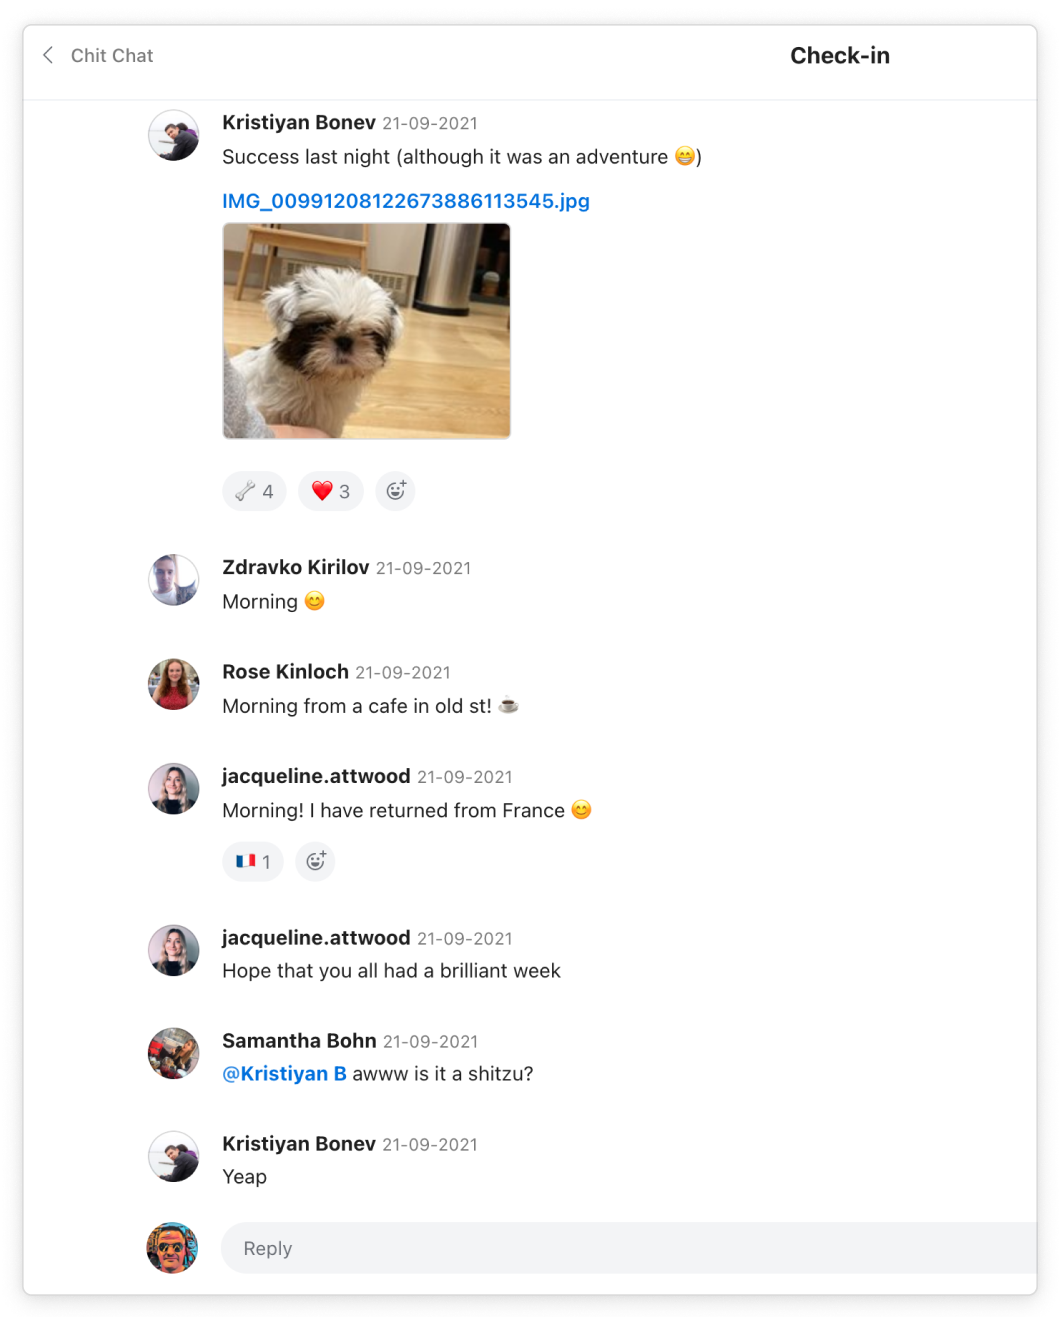Click the name Samantha Bohn
Viewport: 1060px width, 1317px height.
coord(299,1041)
